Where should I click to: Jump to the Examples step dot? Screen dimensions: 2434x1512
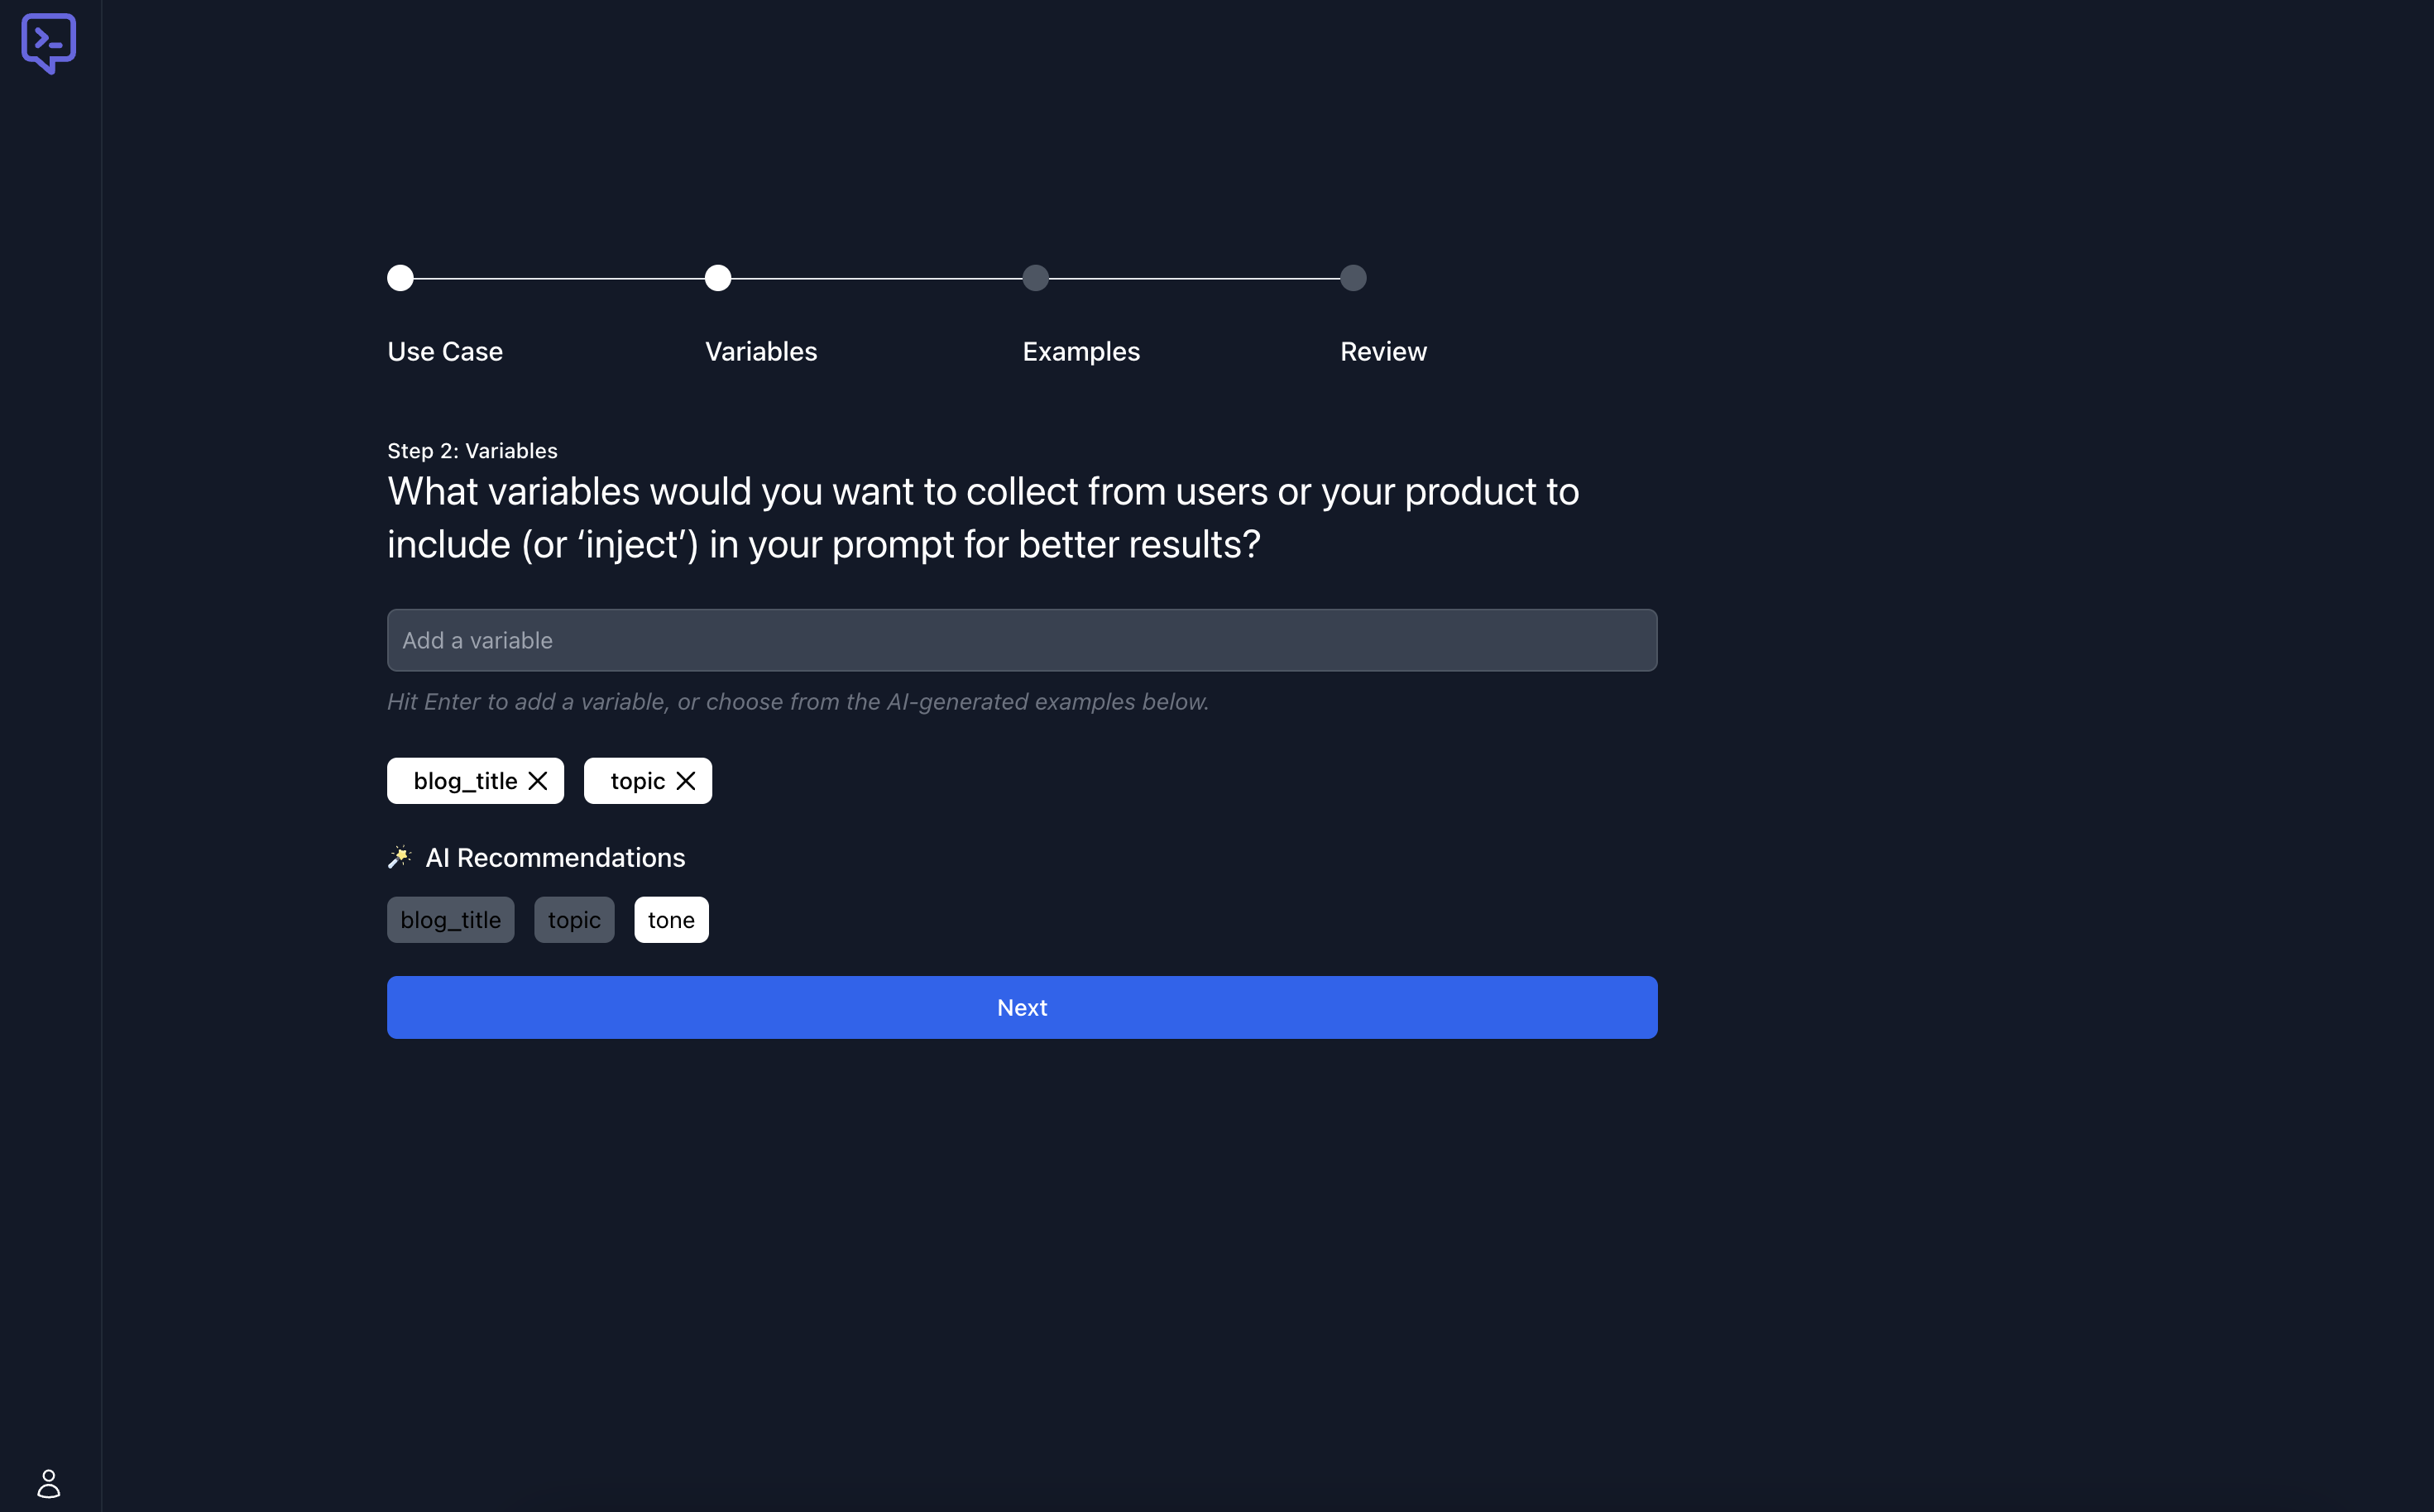click(1035, 278)
